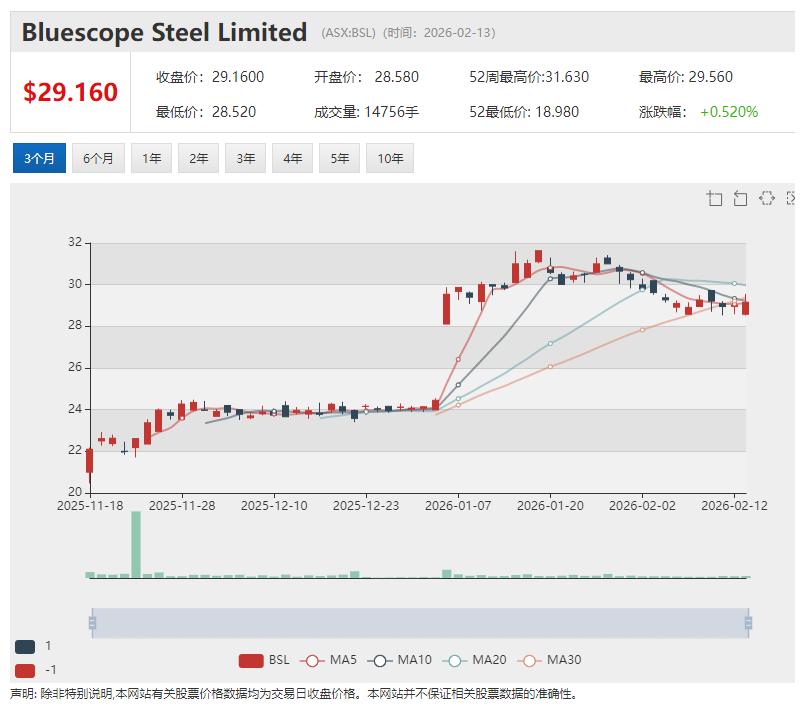Choose the 4年 range tab

pyautogui.click(x=292, y=158)
